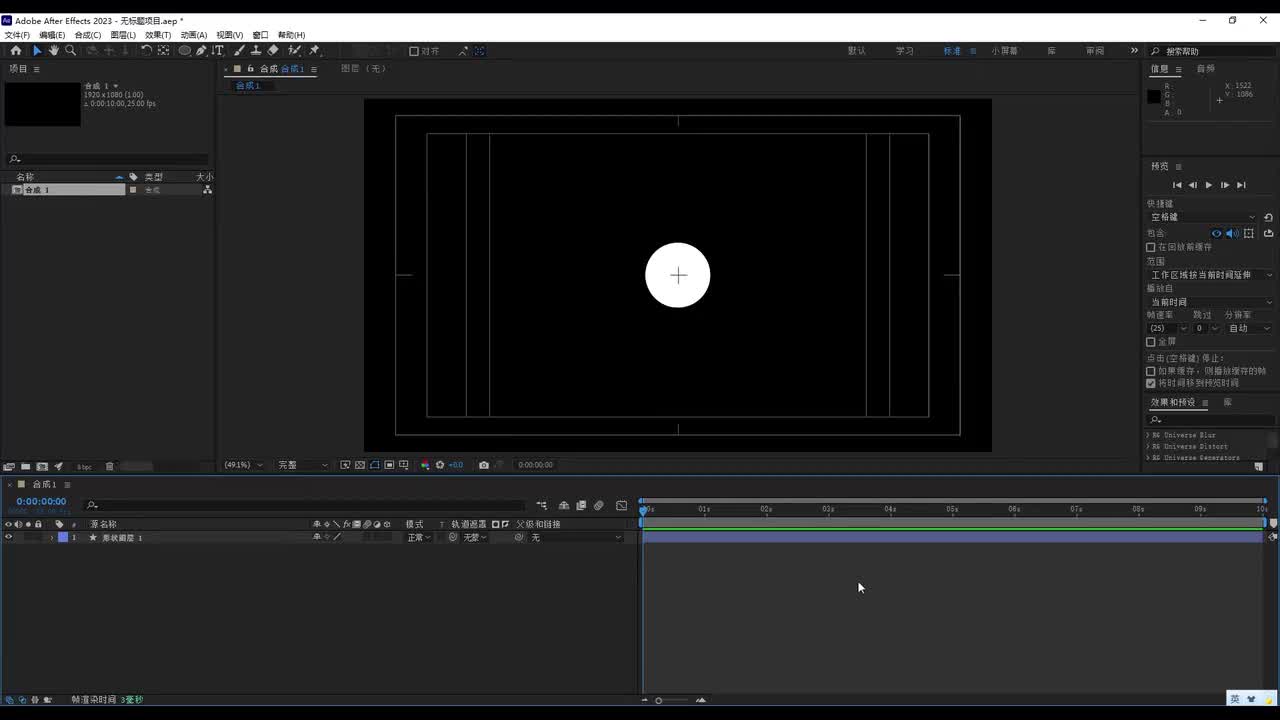Jump to first frame in Preview panel
Image resolution: width=1280 pixels, height=720 pixels.
point(1177,185)
